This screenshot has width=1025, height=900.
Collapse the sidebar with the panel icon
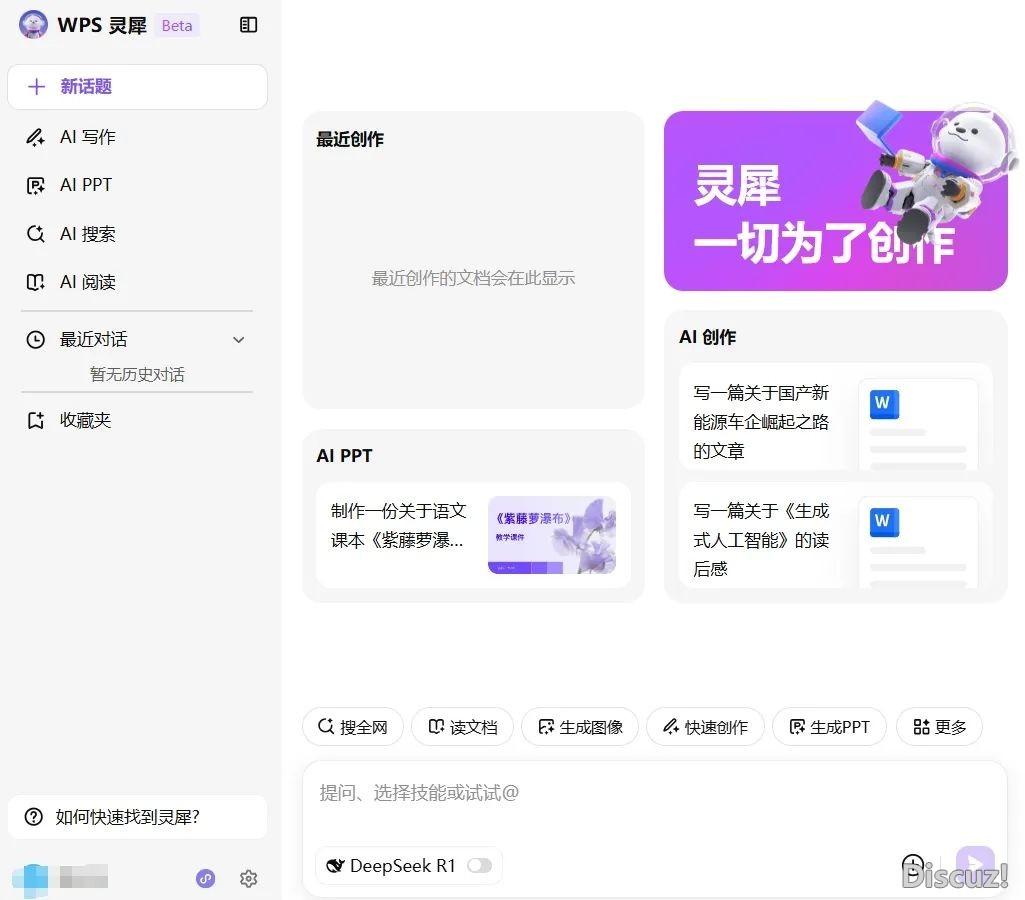click(x=248, y=25)
